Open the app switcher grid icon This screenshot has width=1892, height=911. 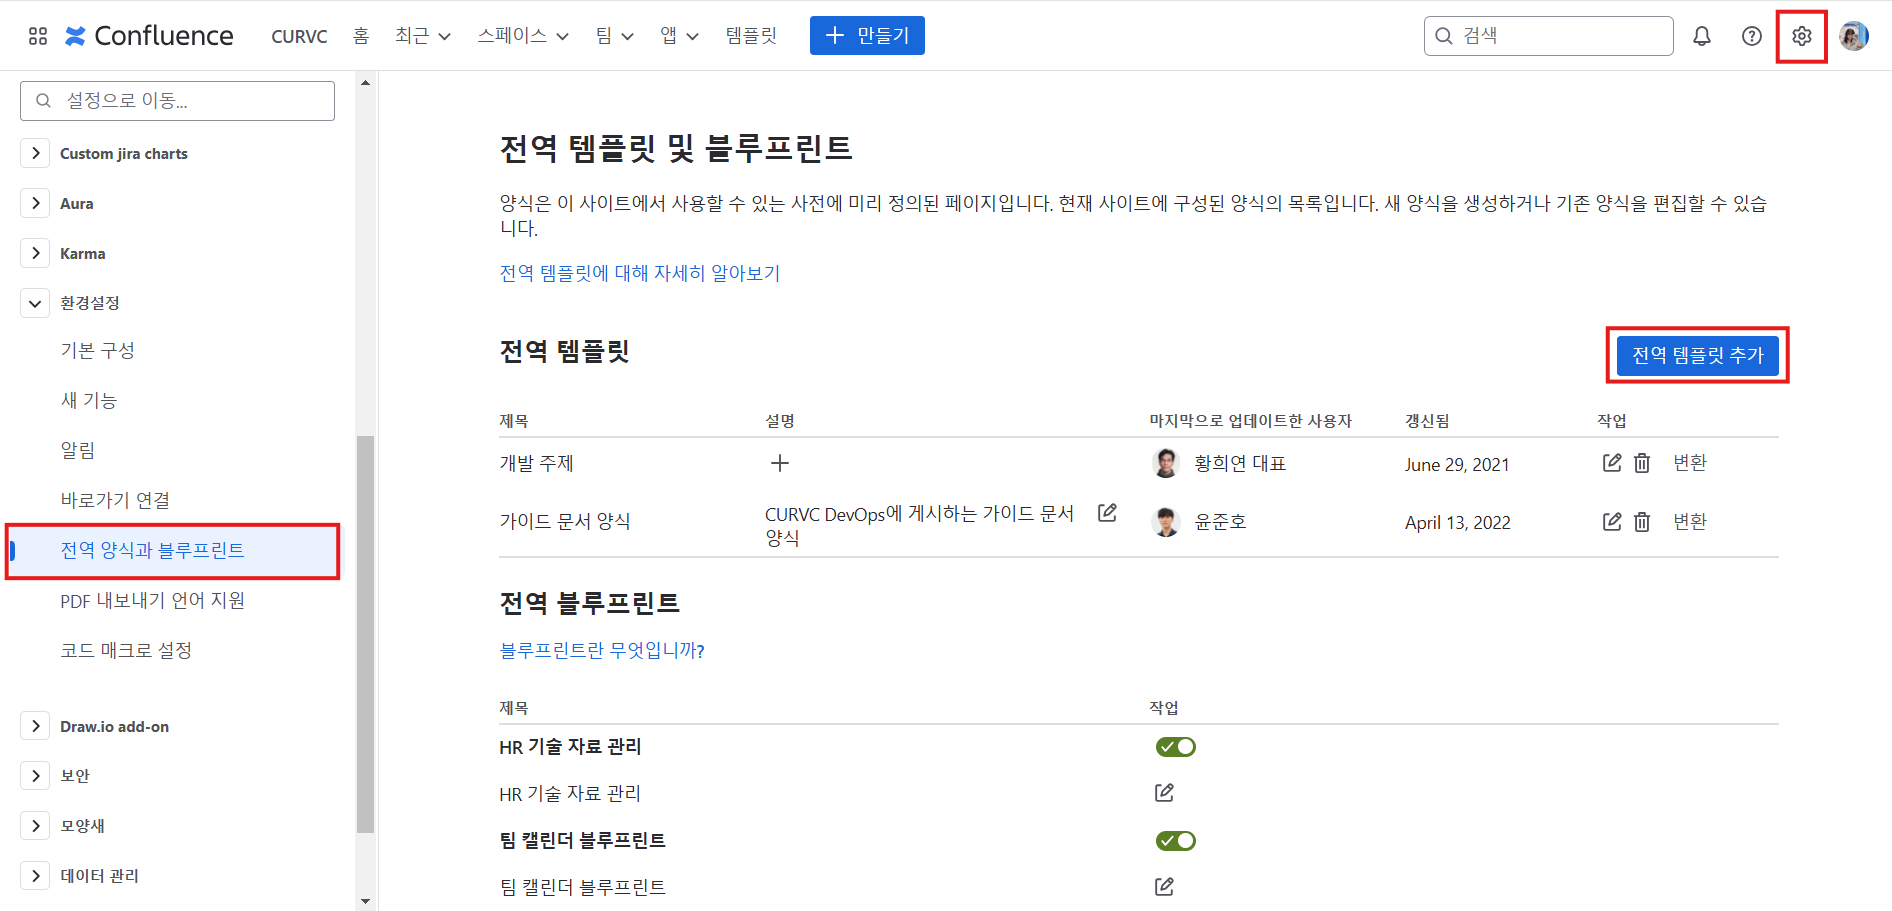[x=38, y=36]
